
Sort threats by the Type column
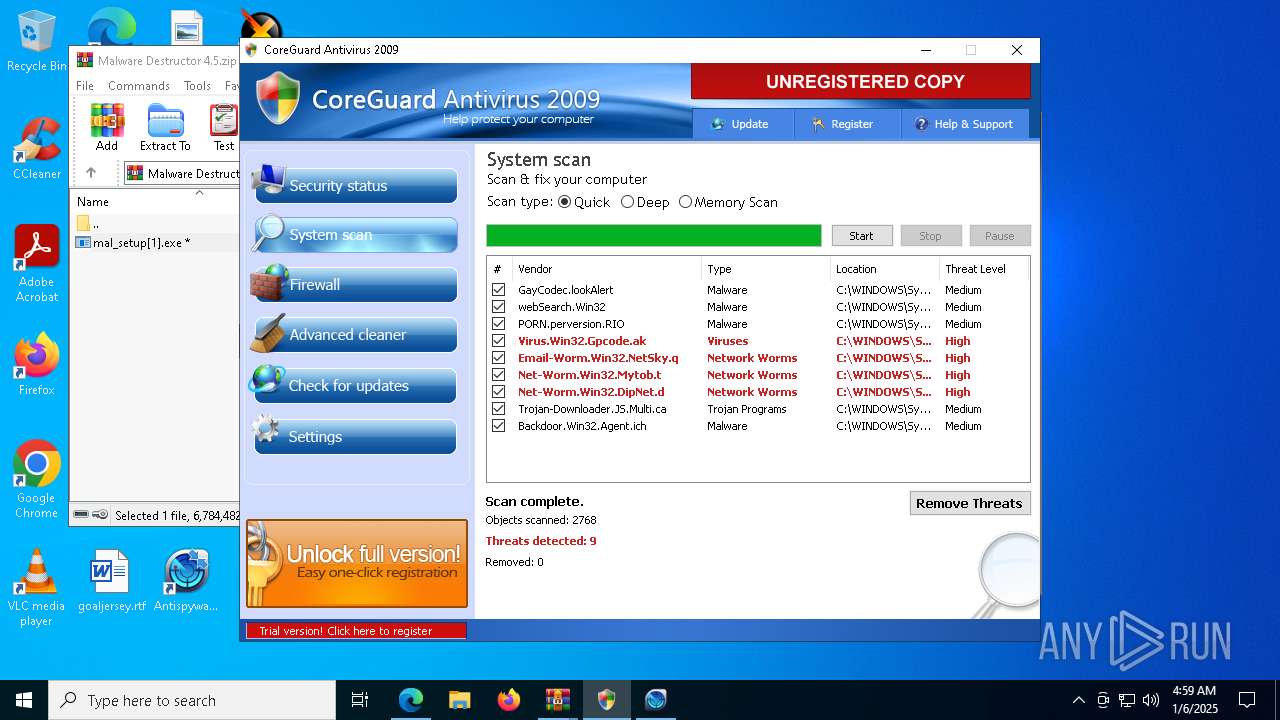click(765, 269)
